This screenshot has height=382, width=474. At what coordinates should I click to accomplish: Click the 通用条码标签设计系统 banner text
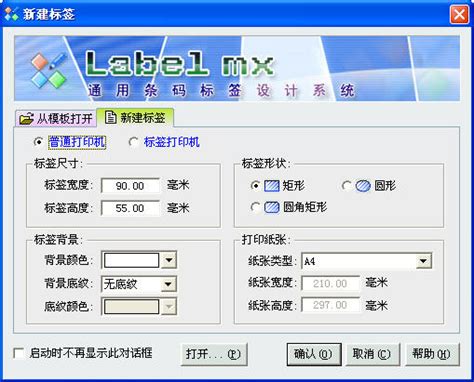point(221,90)
